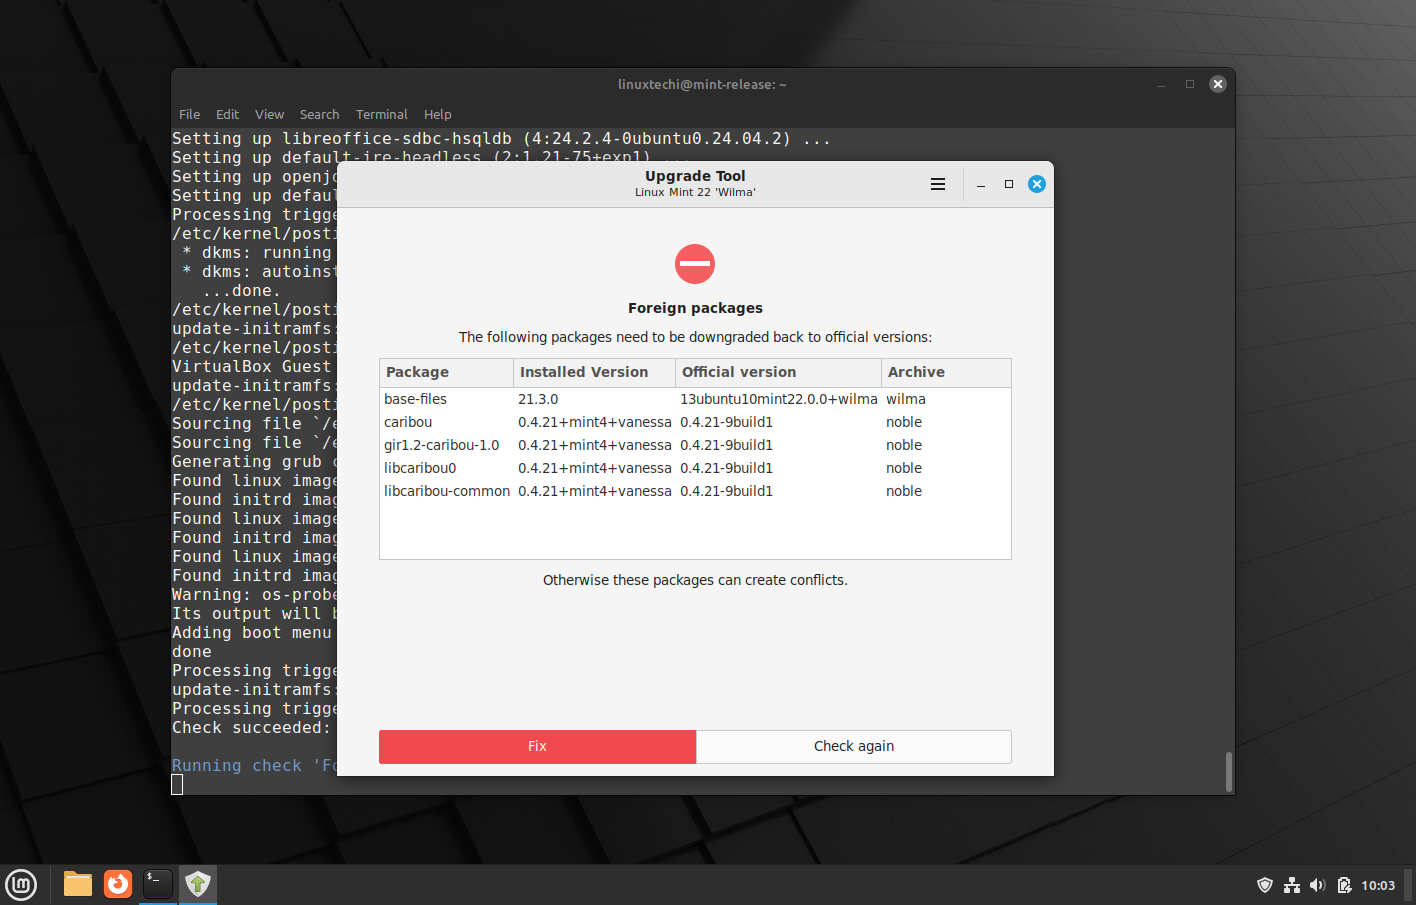The image size is (1416, 905).
Task: Open the terminal View menu
Action: pyautogui.click(x=269, y=114)
